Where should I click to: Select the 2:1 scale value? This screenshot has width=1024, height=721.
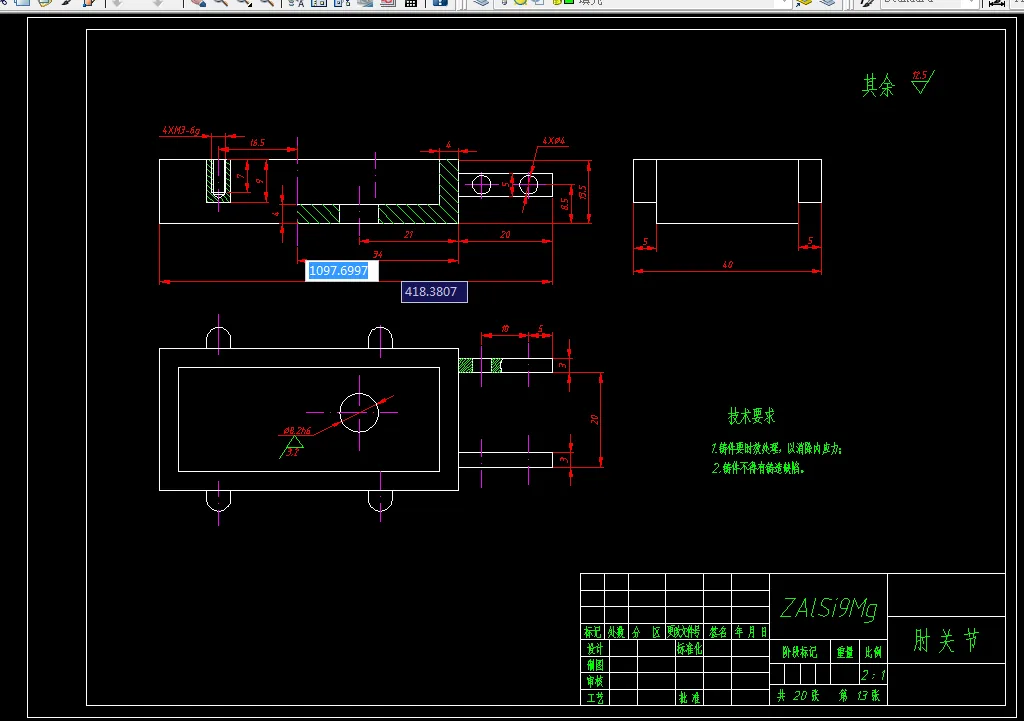click(x=873, y=675)
